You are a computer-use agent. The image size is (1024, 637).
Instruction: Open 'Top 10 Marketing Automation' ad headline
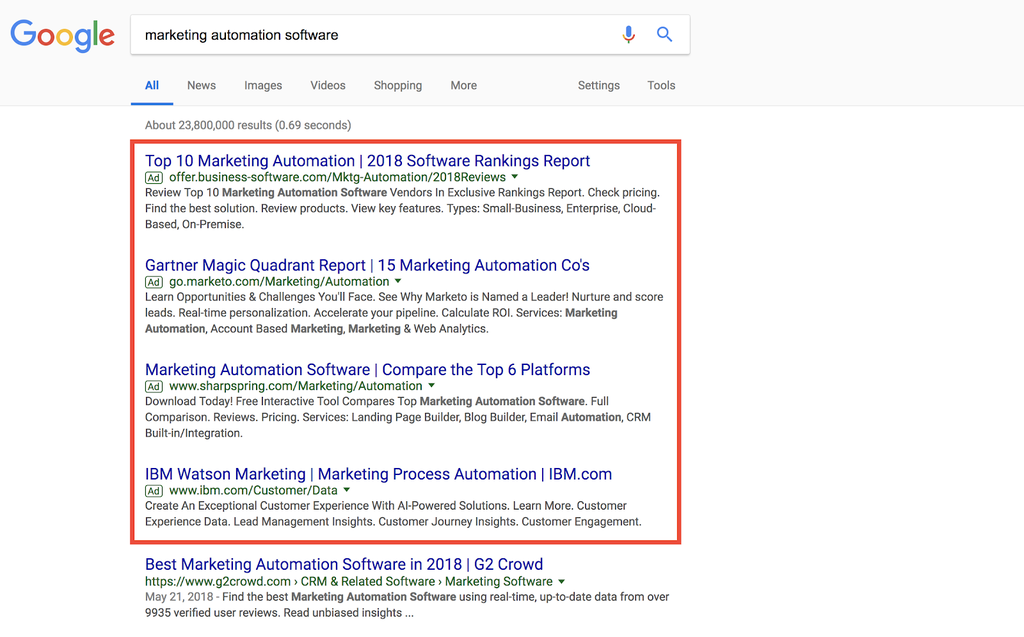tap(368, 161)
